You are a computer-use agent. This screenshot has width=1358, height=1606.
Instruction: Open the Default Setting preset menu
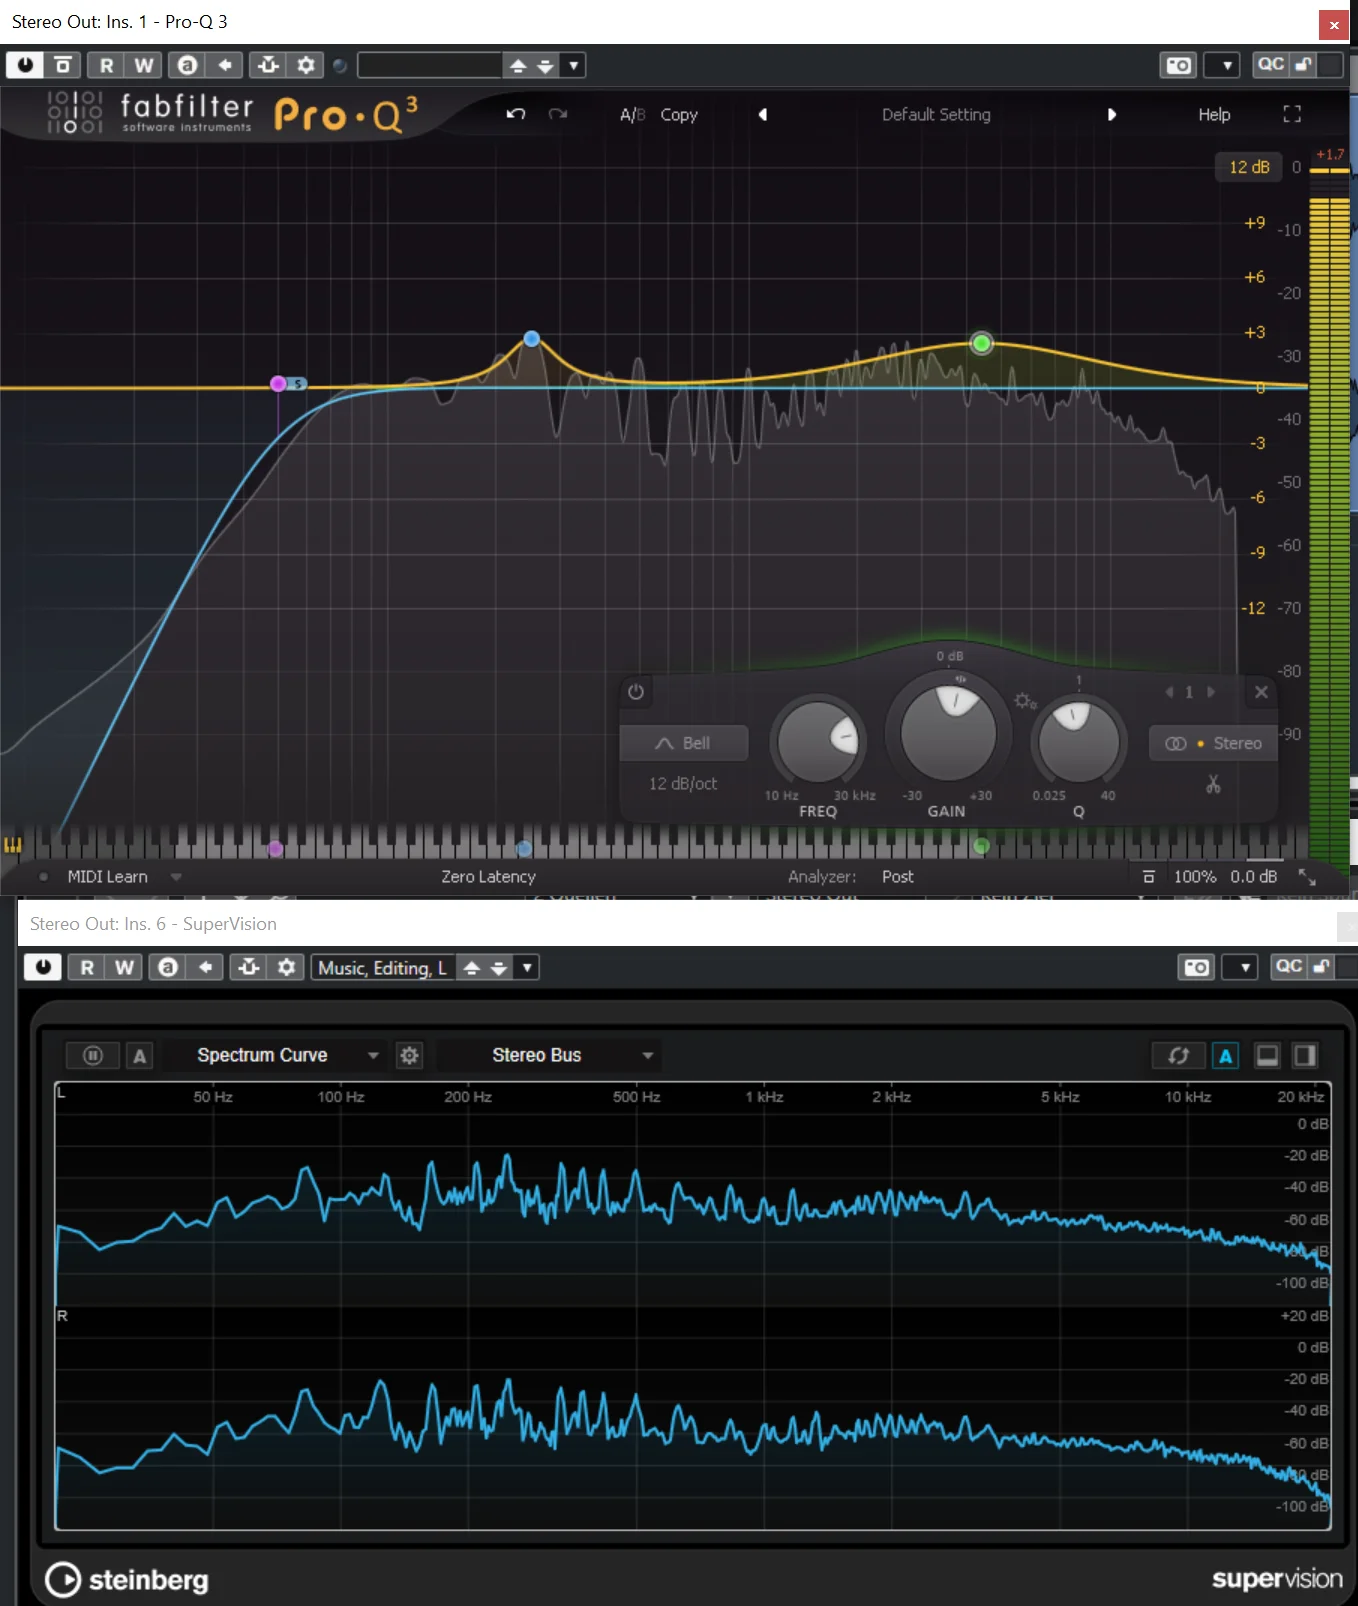click(x=936, y=114)
